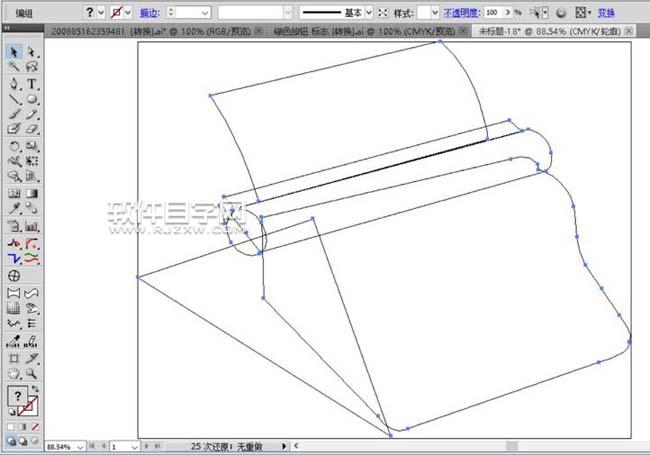The height and width of the screenshot is (455, 650).
Task: Choose the Ellipse tool
Action: tap(32, 99)
